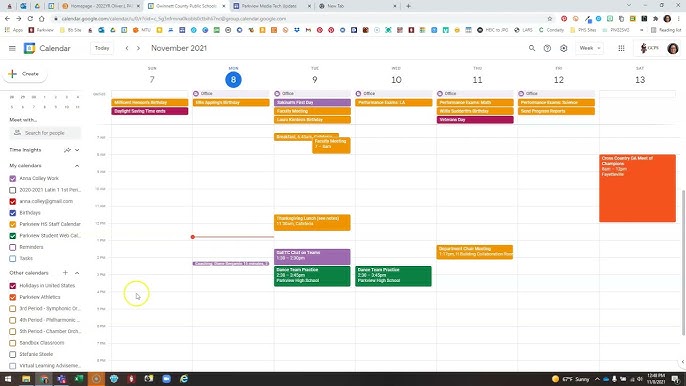Open Monday 8 day view

(233, 80)
